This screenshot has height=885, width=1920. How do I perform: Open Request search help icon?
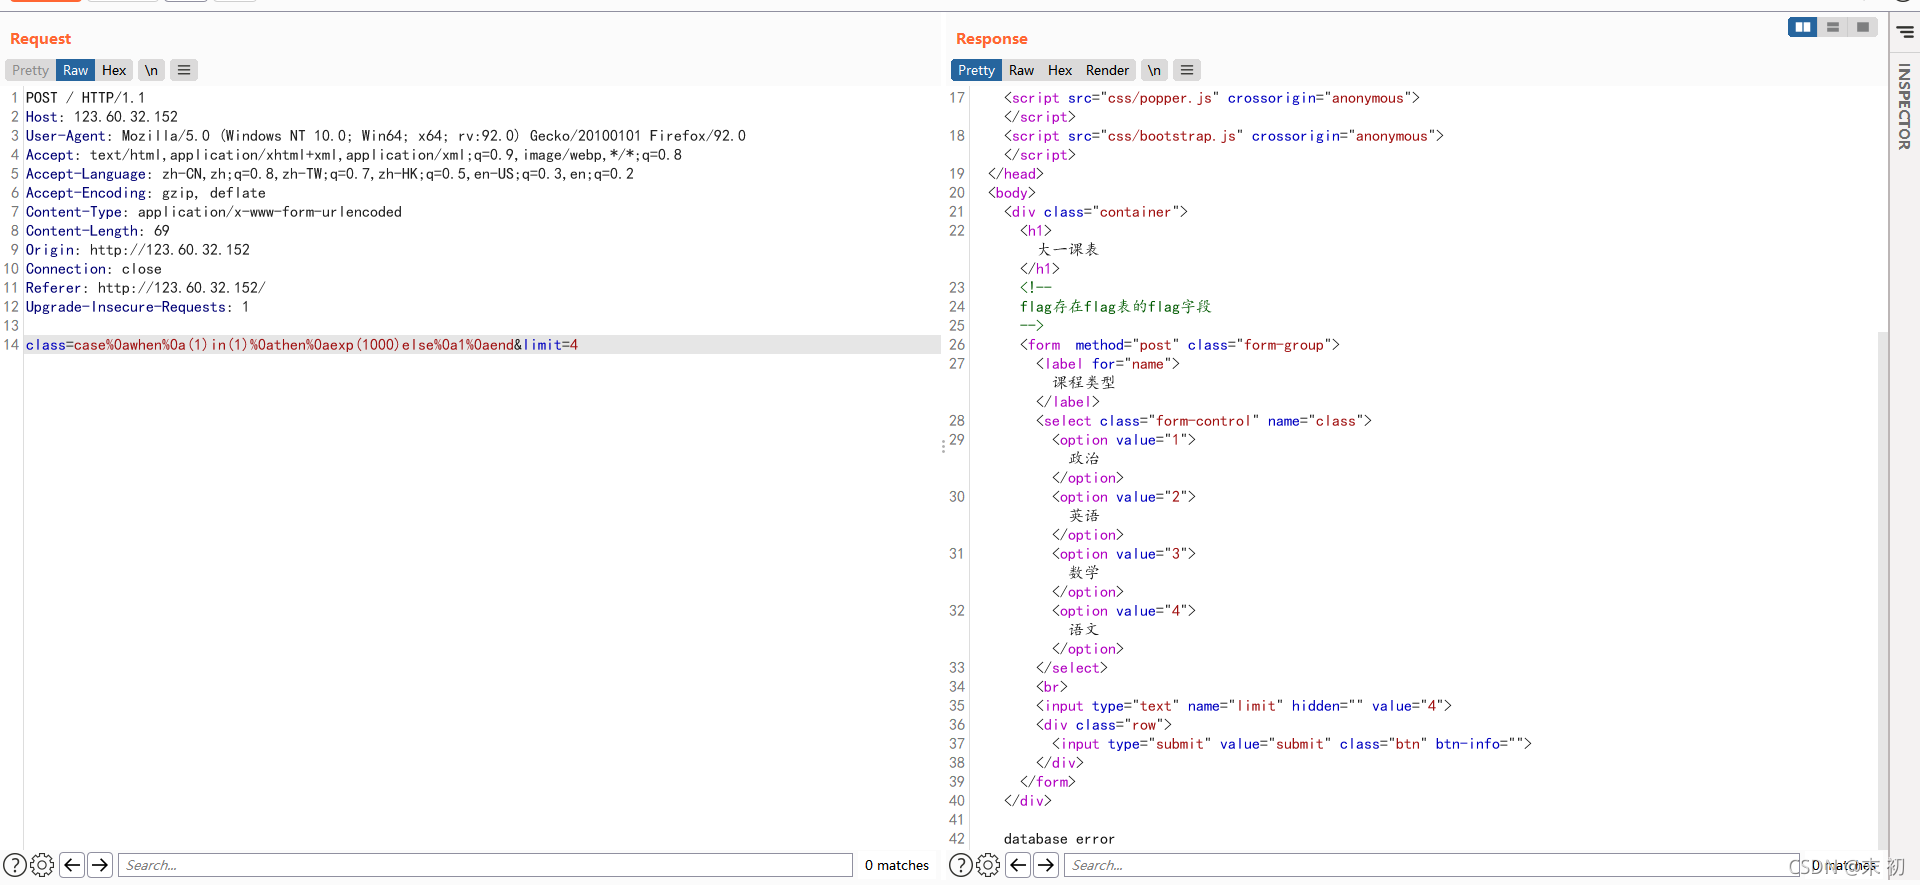15,865
